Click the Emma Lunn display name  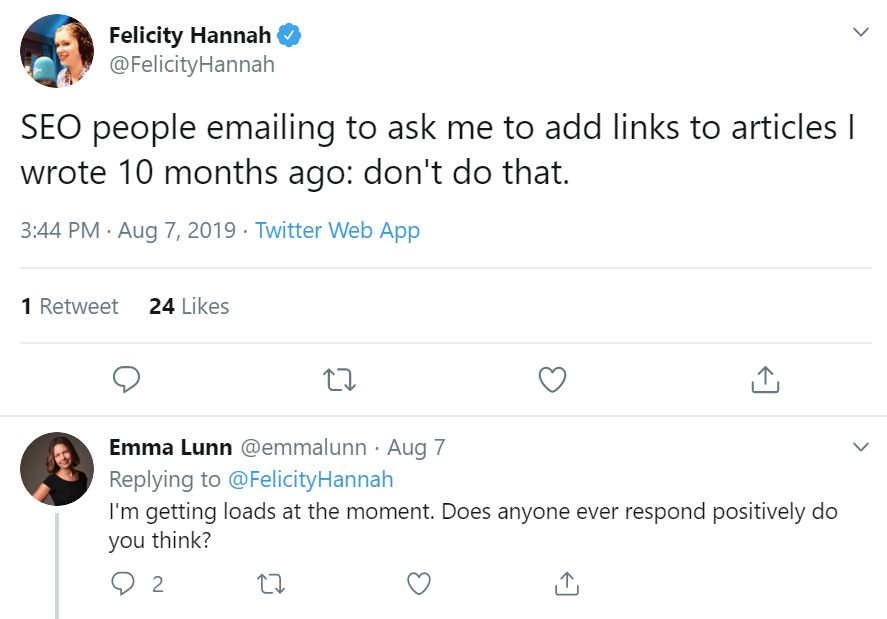click(170, 447)
